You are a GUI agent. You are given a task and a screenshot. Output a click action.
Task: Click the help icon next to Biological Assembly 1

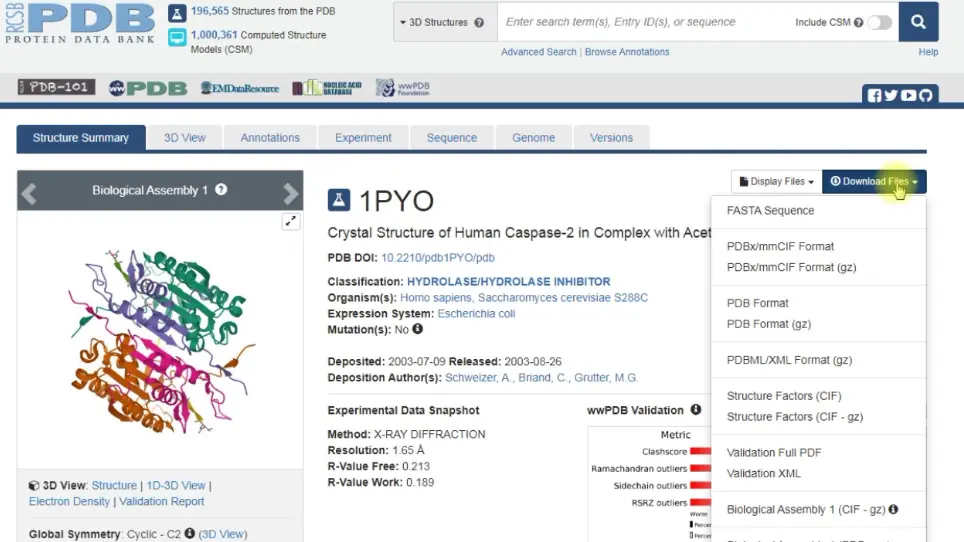click(221, 190)
